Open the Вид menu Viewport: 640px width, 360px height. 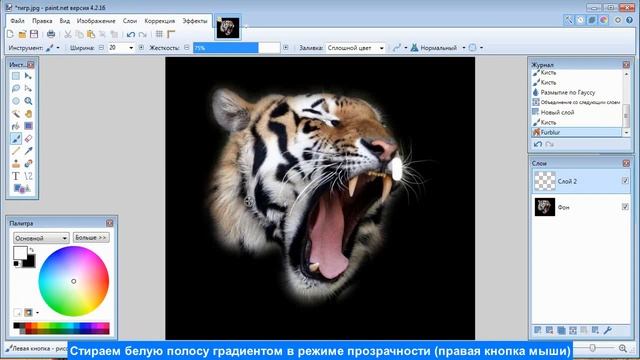(x=64, y=21)
